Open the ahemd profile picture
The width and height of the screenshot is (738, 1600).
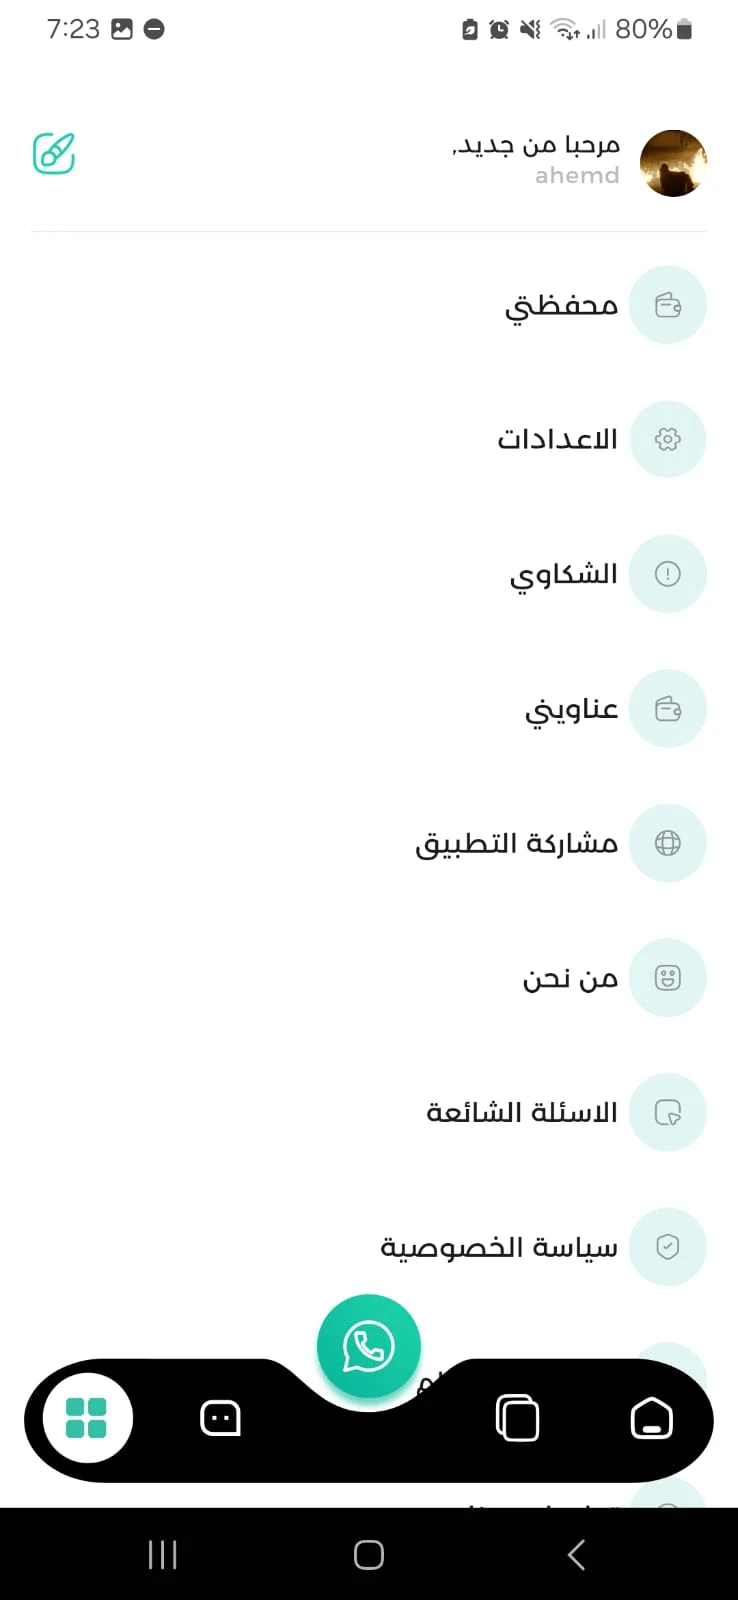click(x=673, y=163)
